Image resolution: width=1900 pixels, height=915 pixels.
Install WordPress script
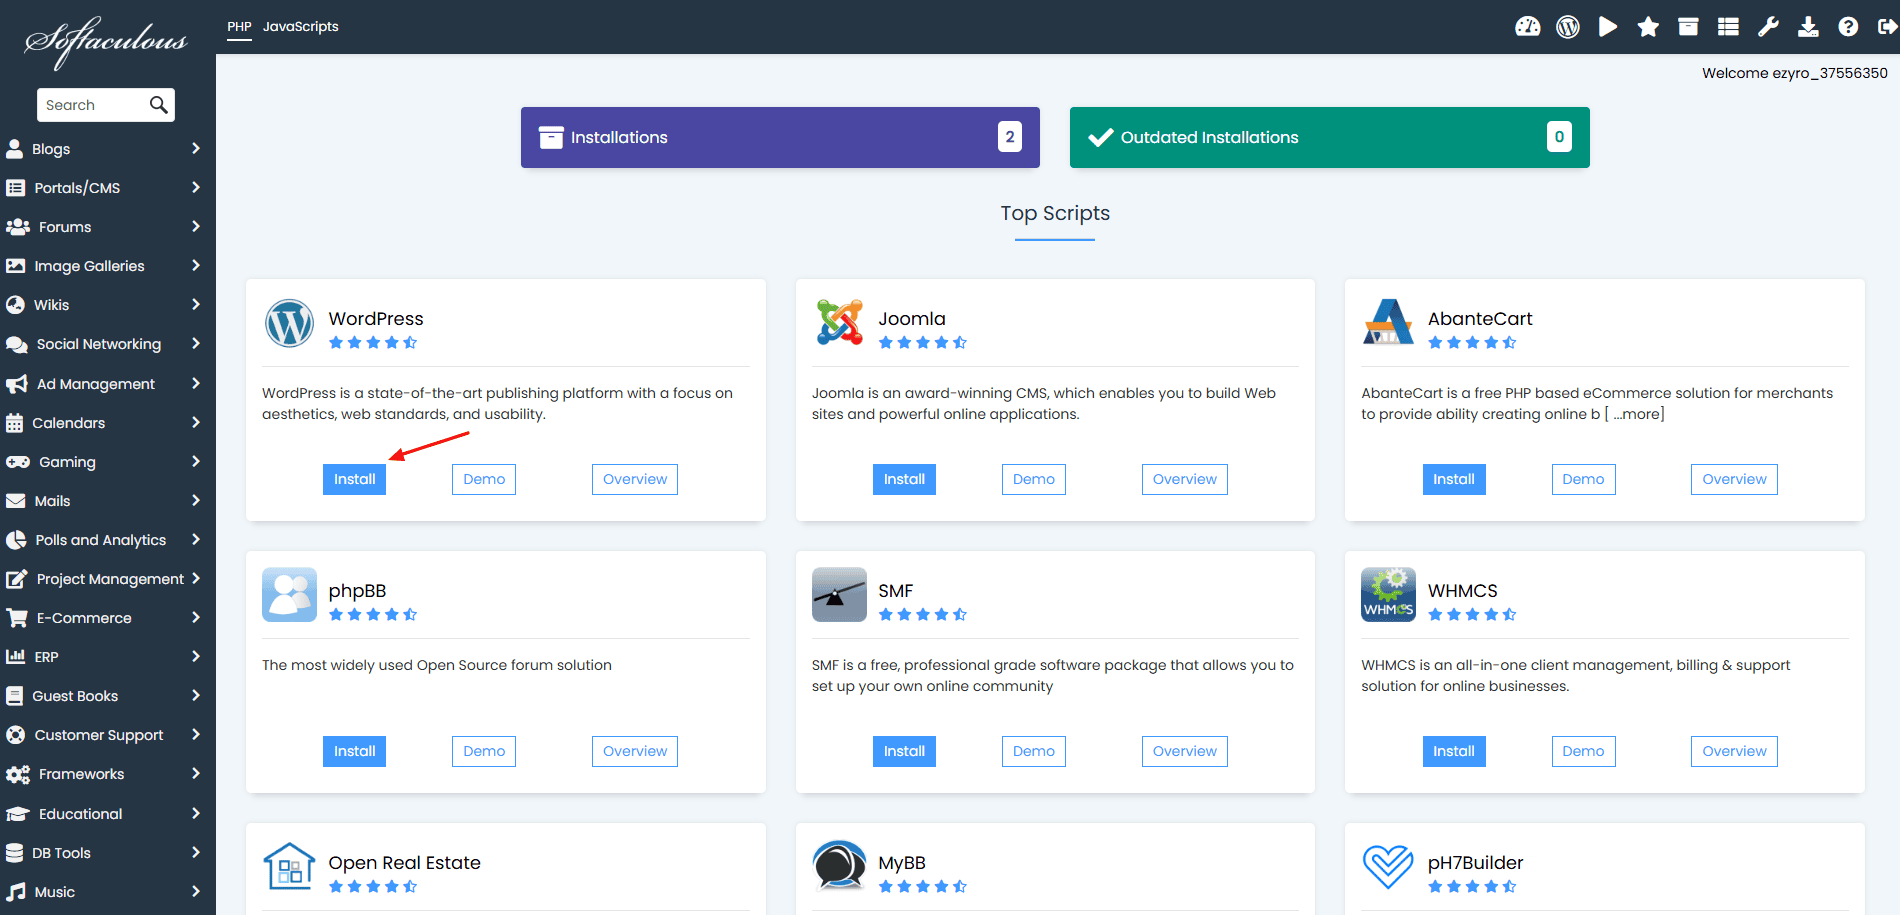pos(354,479)
